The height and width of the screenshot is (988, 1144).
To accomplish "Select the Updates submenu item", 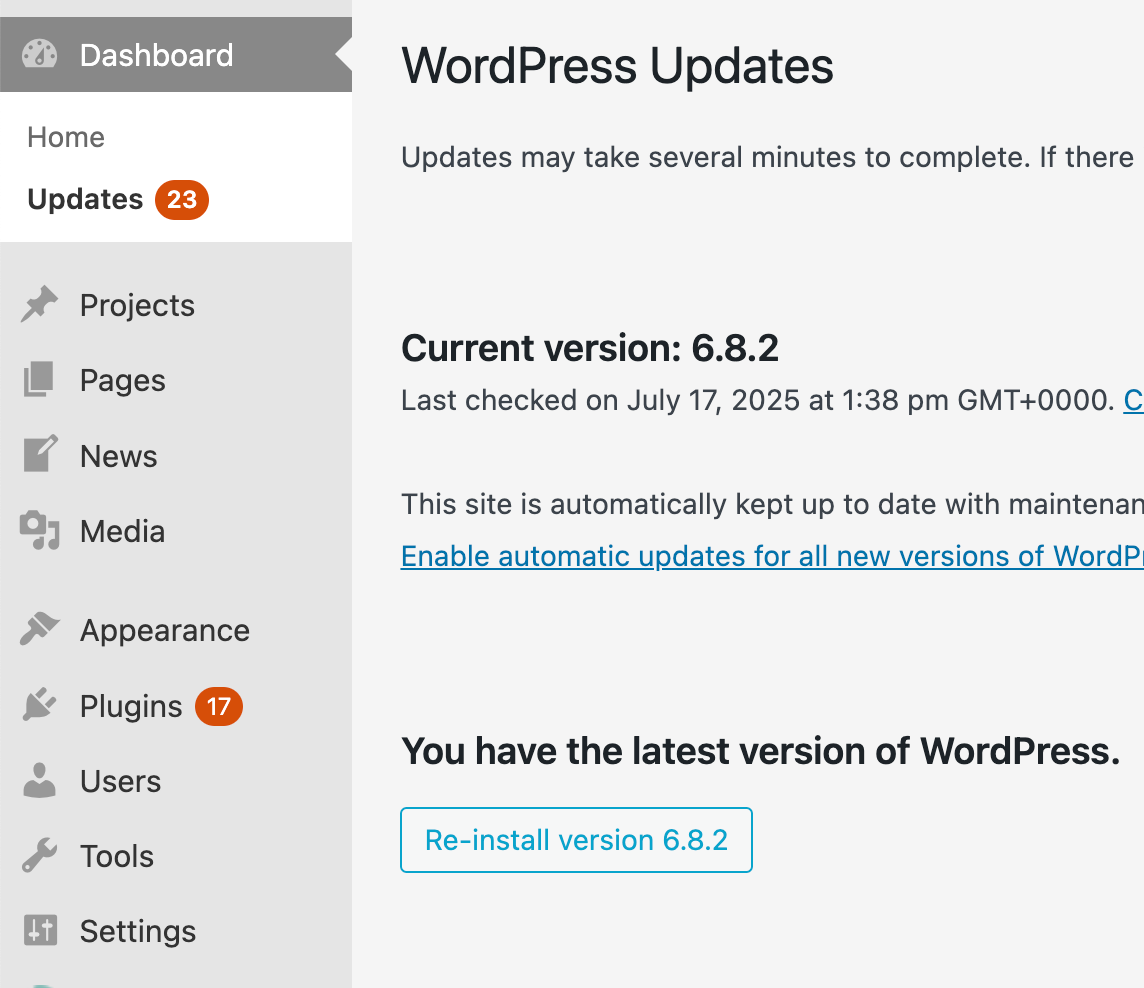I will pos(85,200).
